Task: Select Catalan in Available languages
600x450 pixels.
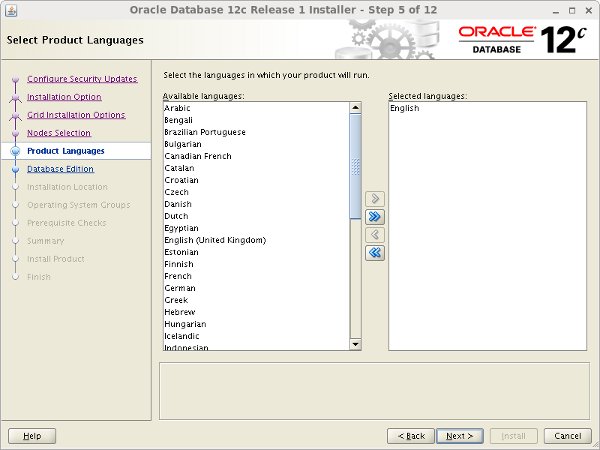Action: coord(256,168)
